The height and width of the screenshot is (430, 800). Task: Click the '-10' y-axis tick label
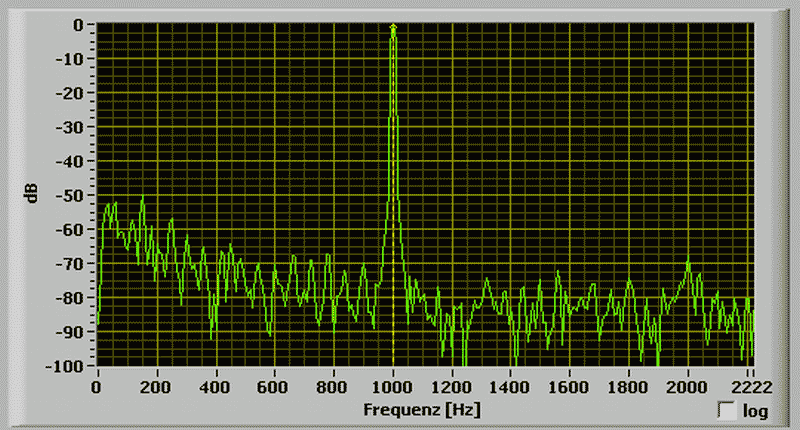68,59
